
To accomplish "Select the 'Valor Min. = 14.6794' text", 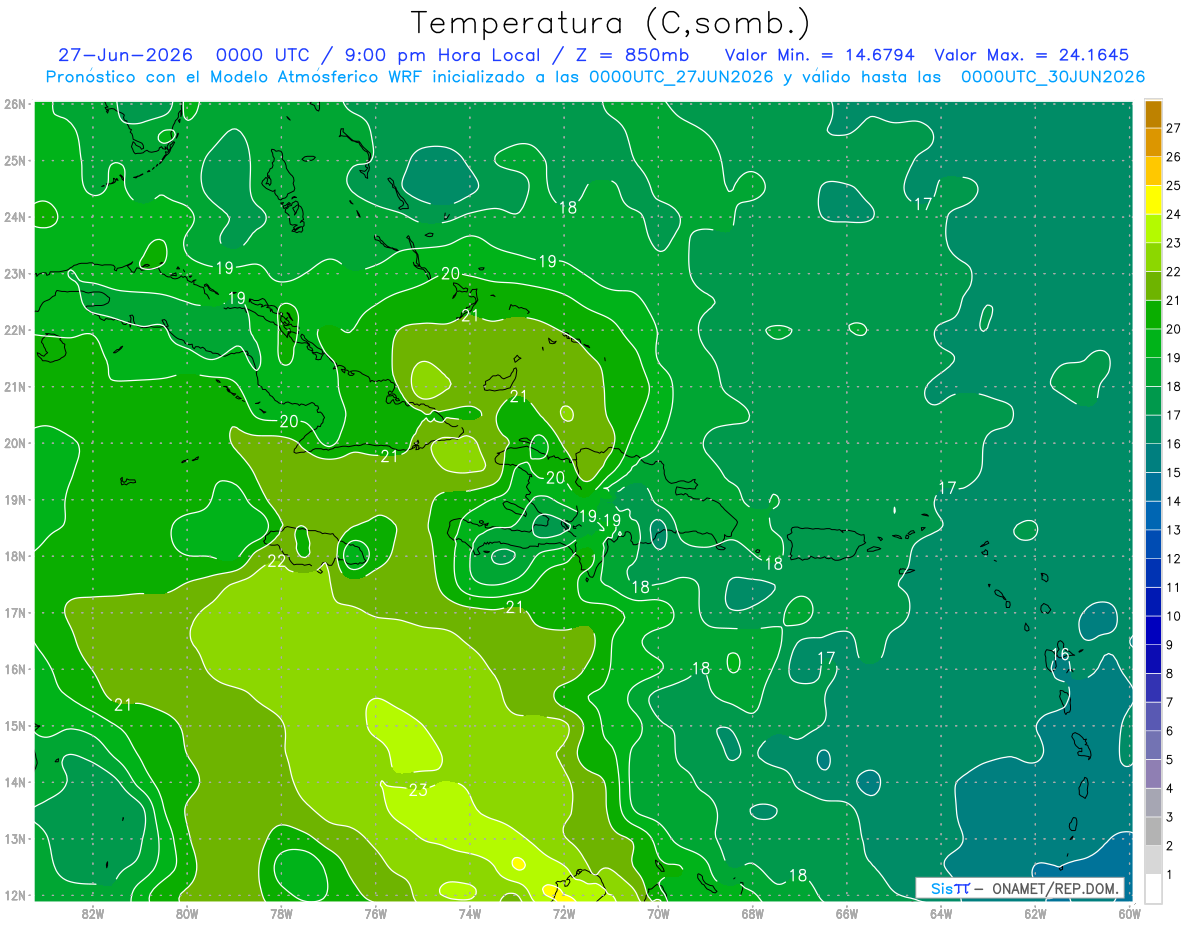I will pyautogui.click(x=819, y=55).
